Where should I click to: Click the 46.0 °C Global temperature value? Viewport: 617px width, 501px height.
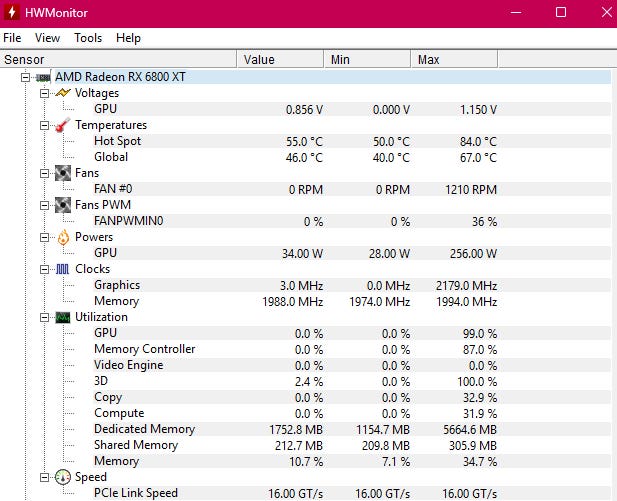pos(304,157)
